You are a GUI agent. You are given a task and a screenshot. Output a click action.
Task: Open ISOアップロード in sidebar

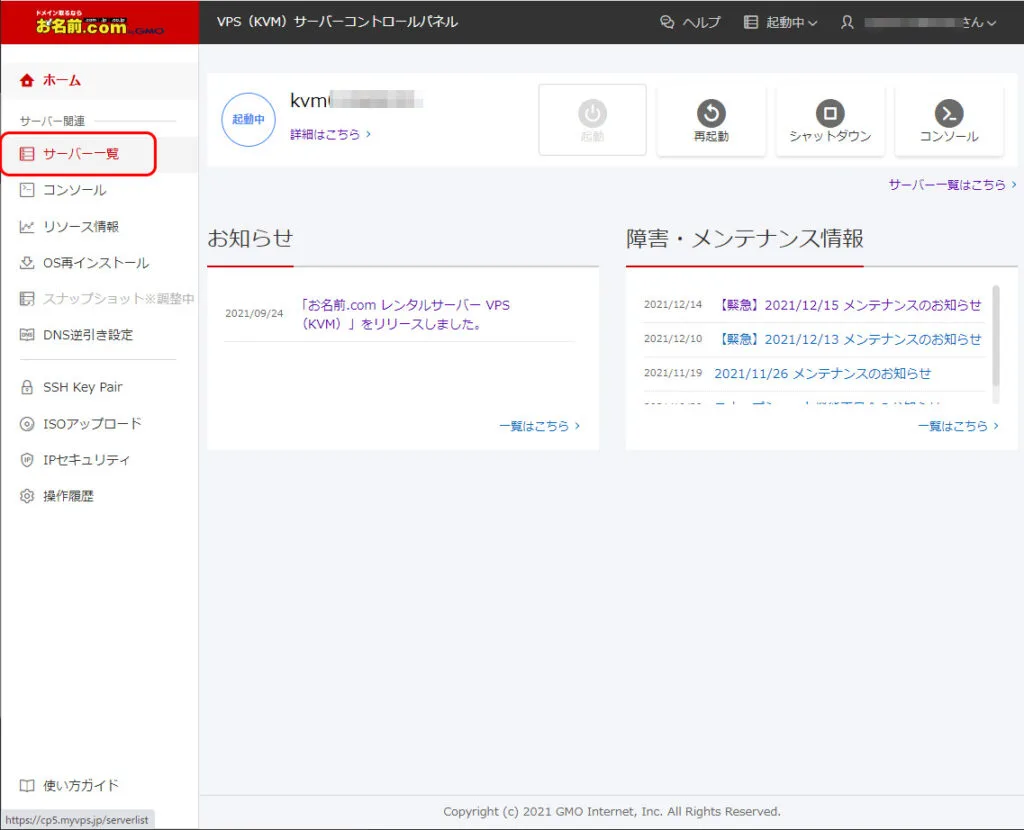click(92, 423)
